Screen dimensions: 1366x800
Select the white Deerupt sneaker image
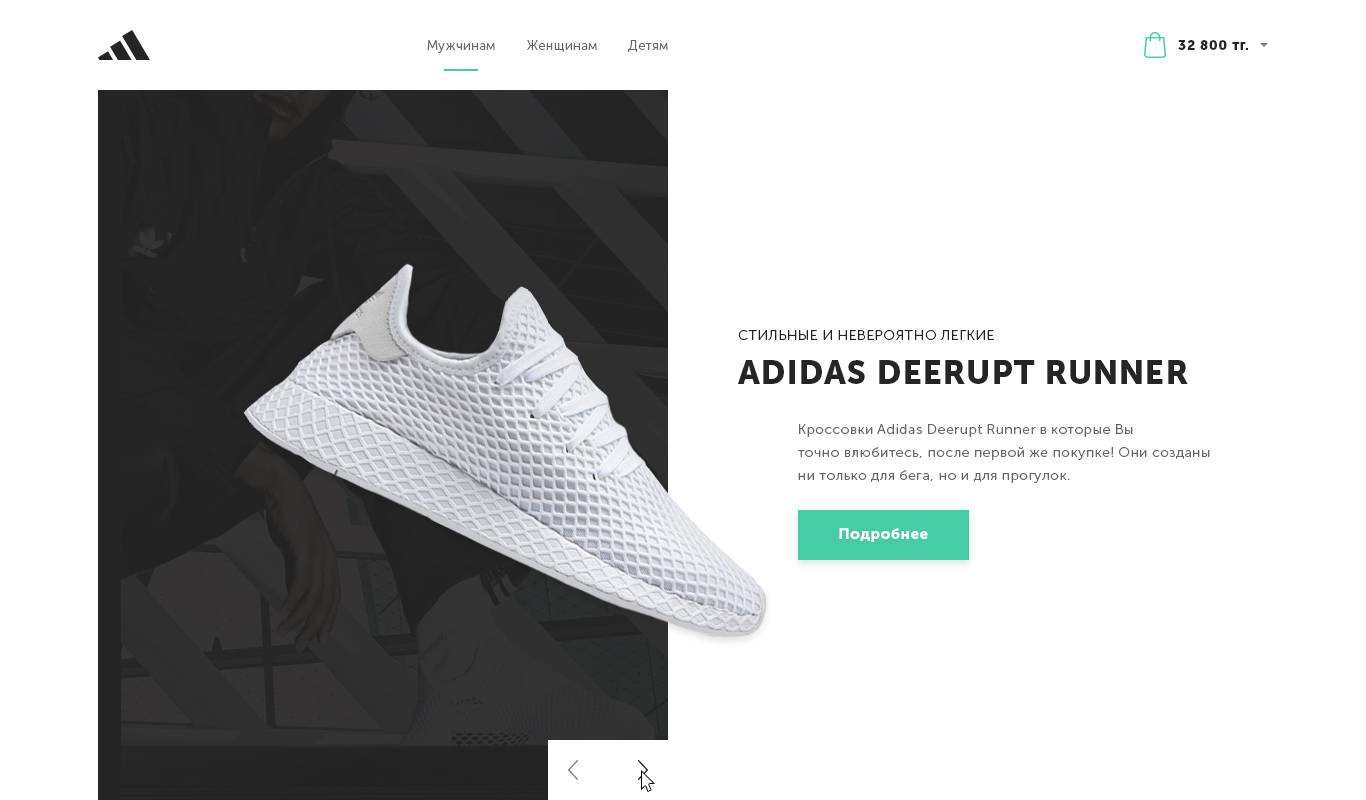[506, 450]
